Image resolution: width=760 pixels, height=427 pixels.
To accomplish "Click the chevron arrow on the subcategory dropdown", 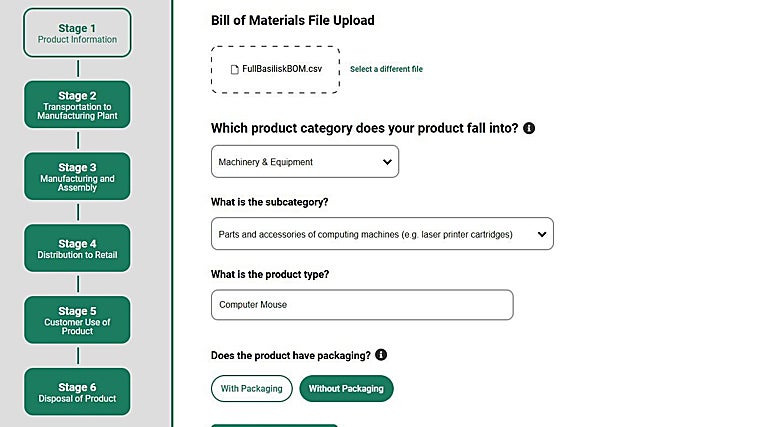I will point(541,234).
